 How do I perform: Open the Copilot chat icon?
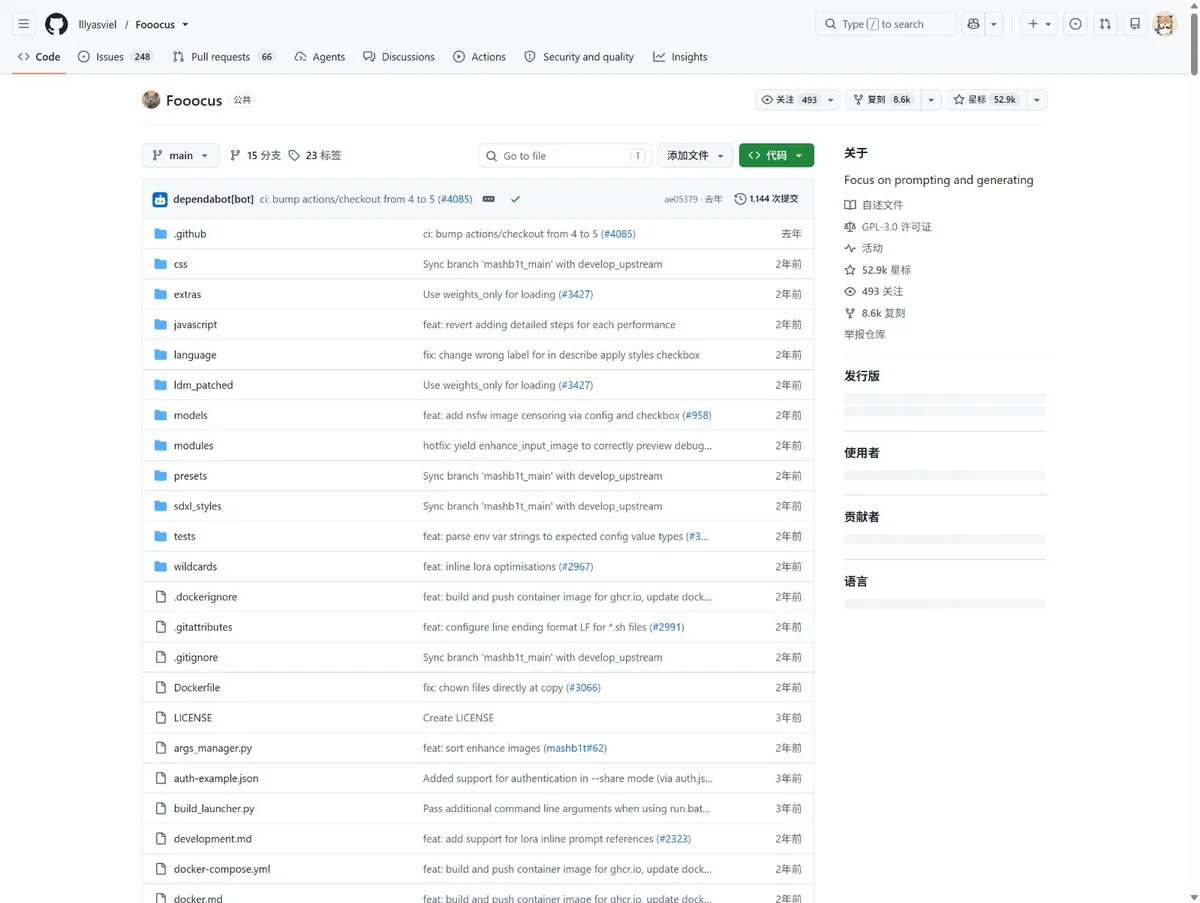click(973, 24)
